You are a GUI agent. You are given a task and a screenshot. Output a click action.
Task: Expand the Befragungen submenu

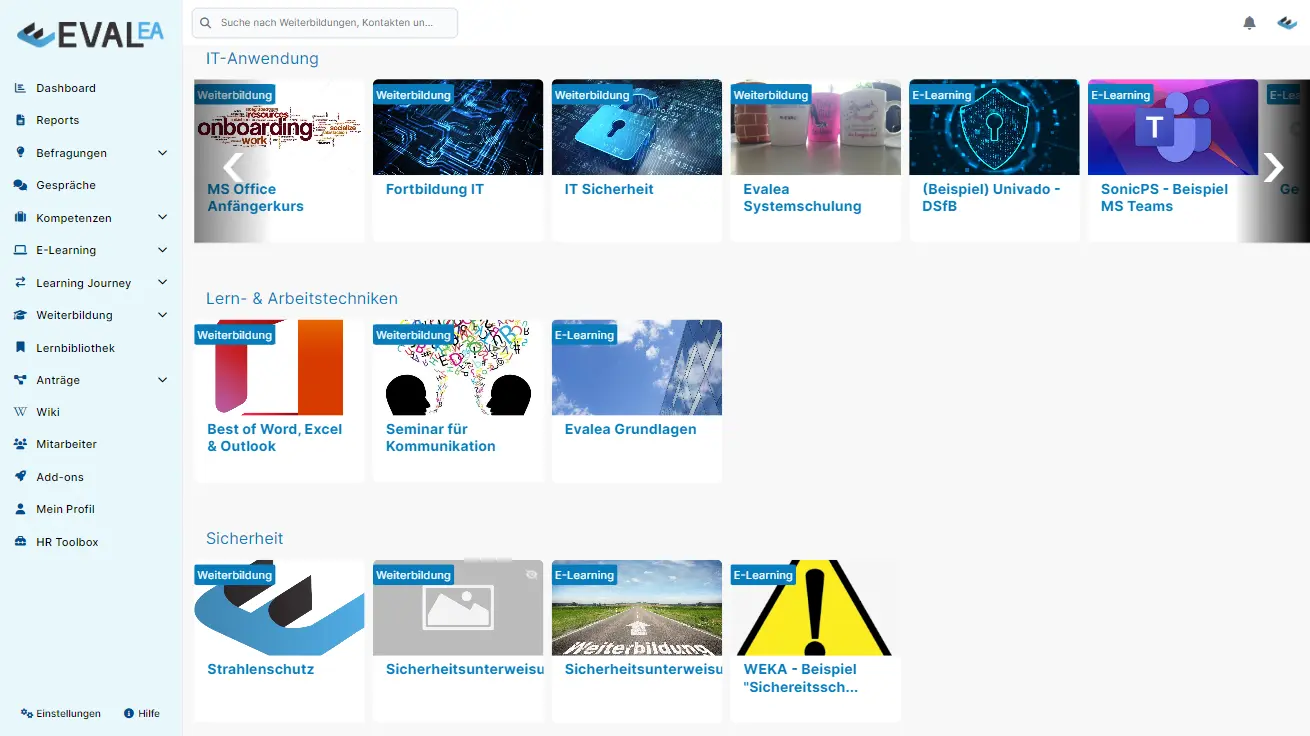[163, 153]
